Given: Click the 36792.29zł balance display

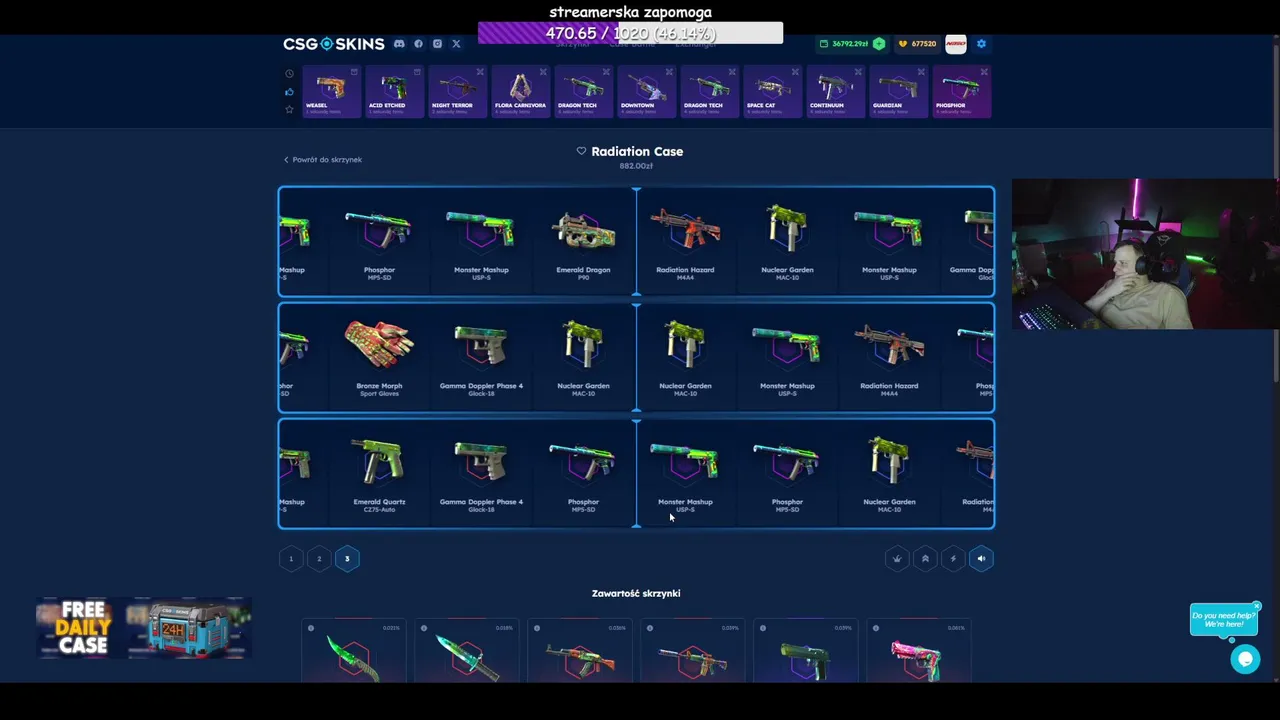Looking at the screenshot, I should click(845, 44).
